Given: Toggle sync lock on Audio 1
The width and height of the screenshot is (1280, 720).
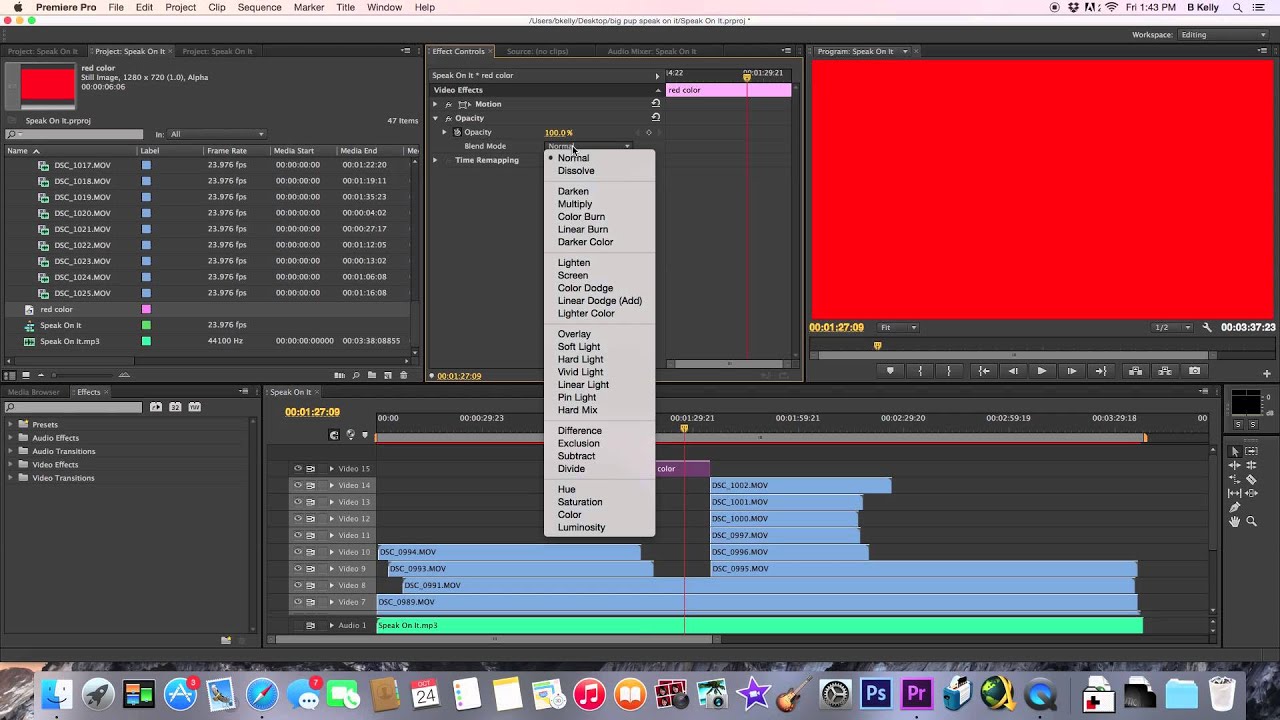Looking at the screenshot, I should pyautogui.click(x=310, y=625).
